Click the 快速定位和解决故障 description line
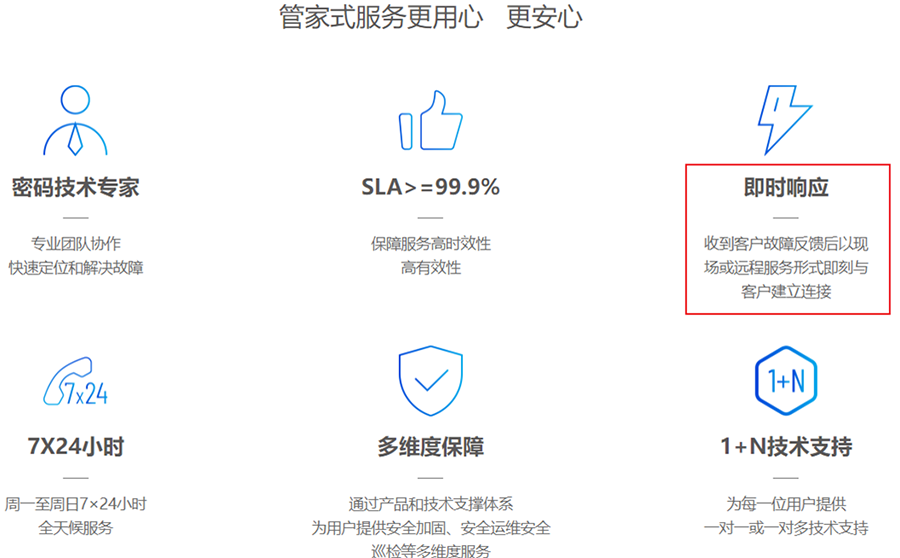This screenshot has height=558, width=900. tap(76, 268)
